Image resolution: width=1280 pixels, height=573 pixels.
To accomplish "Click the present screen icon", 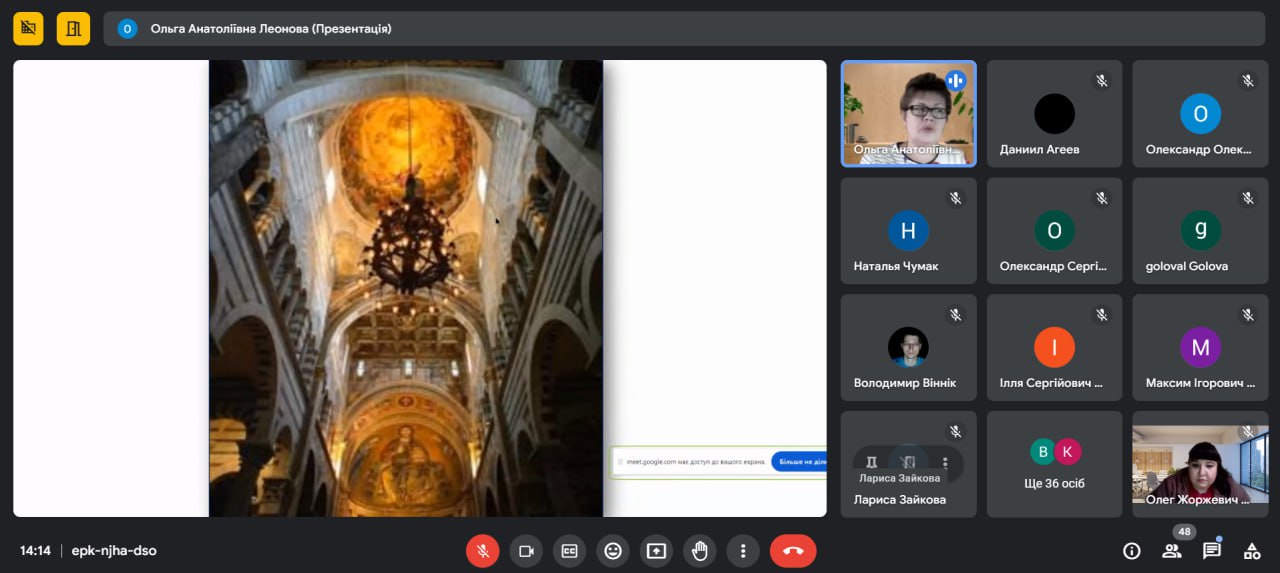I will tap(656, 551).
